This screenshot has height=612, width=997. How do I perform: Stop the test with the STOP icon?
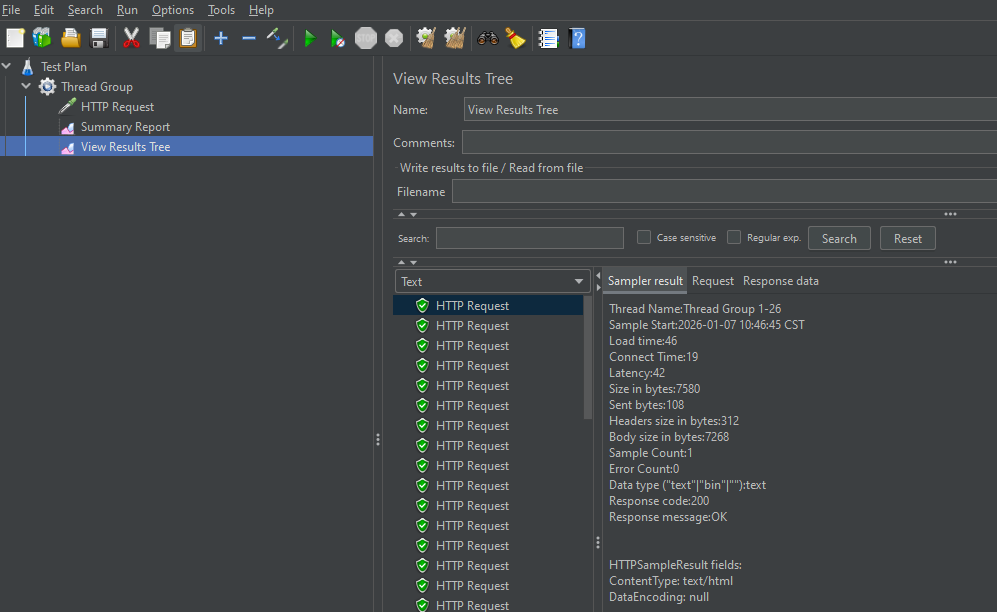366,38
